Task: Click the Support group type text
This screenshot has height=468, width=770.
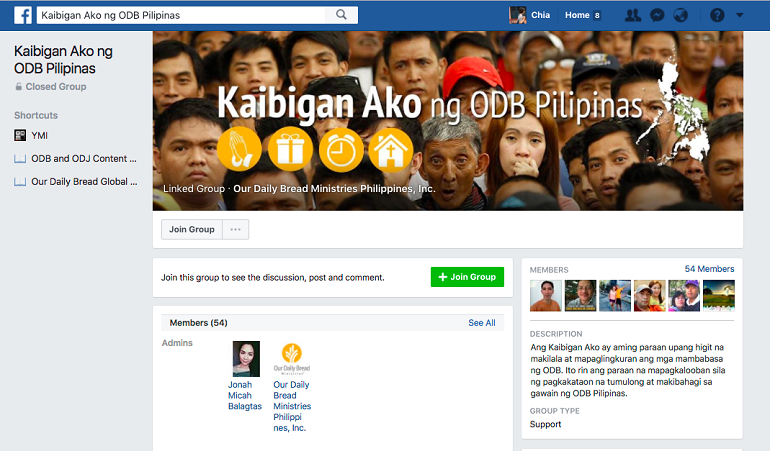Action: [x=545, y=424]
